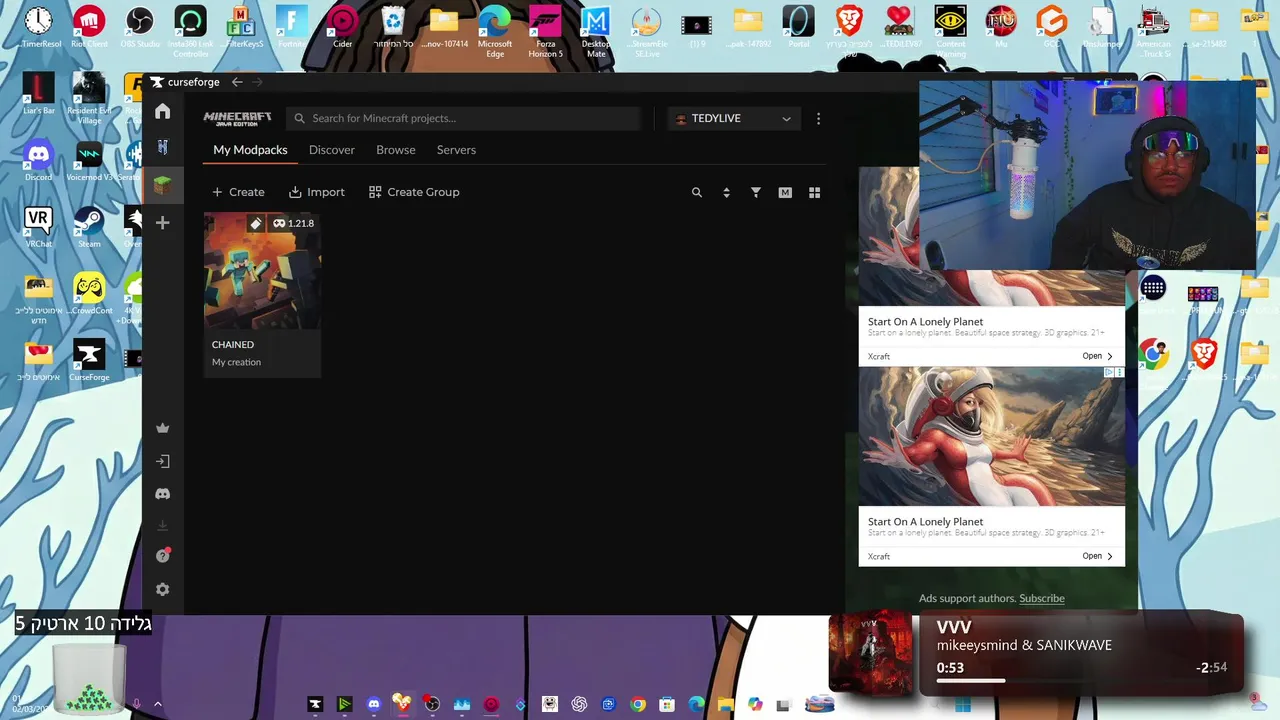
Task: Open Voicemod V3 desktop shortcut
Action: pyautogui.click(x=89, y=162)
